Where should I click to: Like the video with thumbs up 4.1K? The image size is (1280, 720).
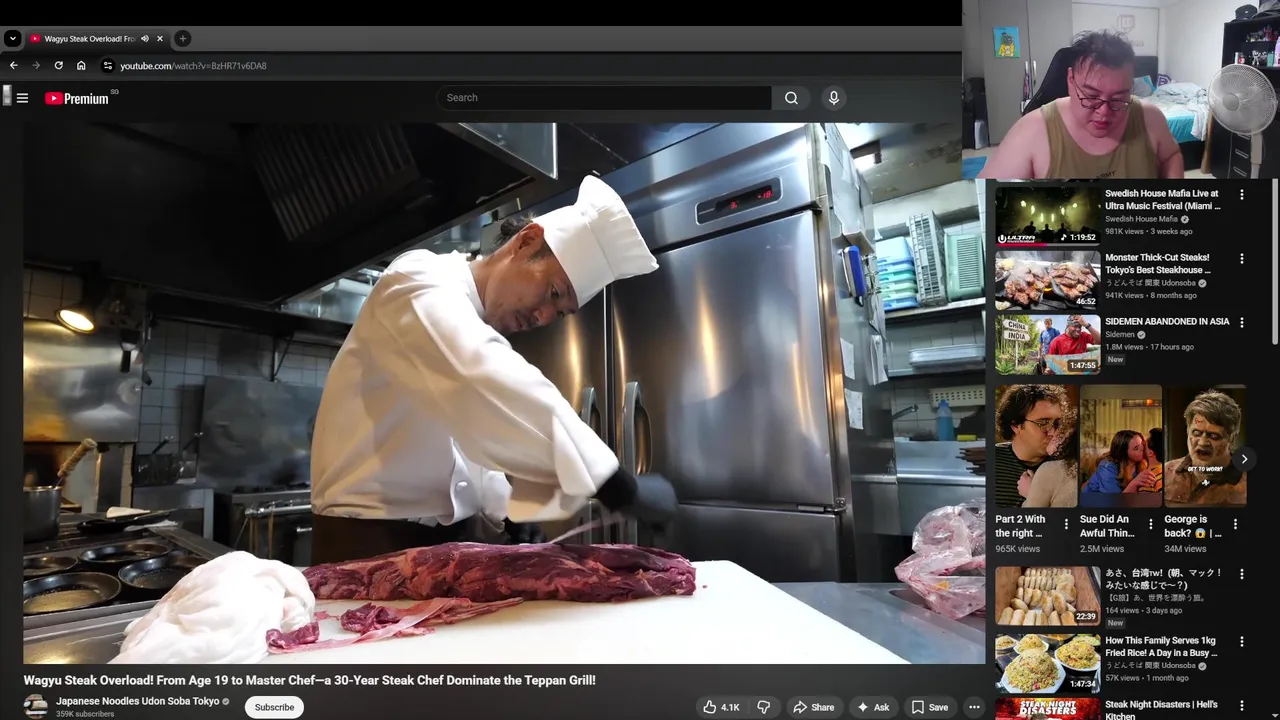tap(720, 707)
